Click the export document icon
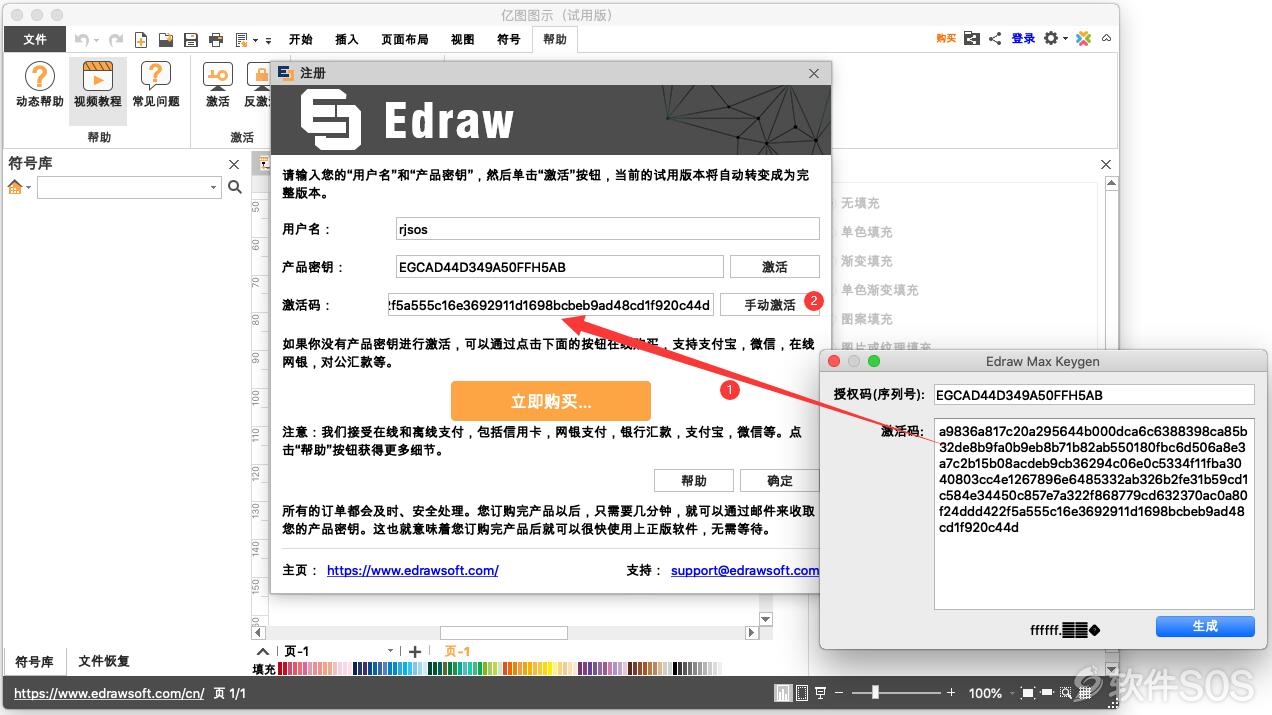1272x715 pixels. coord(241,39)
